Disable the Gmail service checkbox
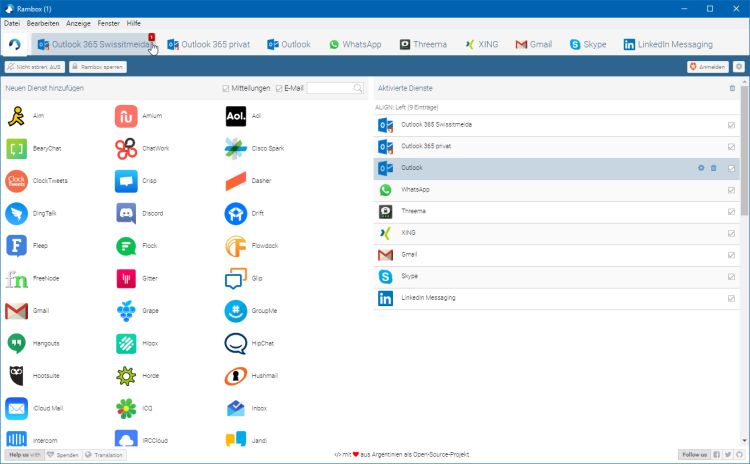The height and width of the screenshot is (464, 750). (731, 255)
